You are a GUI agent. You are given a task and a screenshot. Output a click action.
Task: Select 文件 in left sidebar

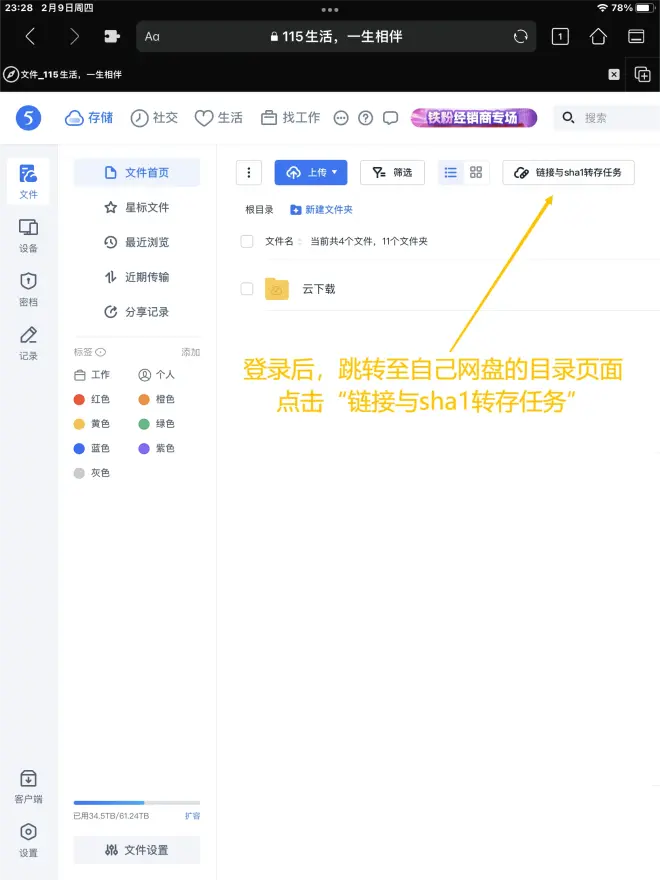pyautogui.click(x=28, y=181)
